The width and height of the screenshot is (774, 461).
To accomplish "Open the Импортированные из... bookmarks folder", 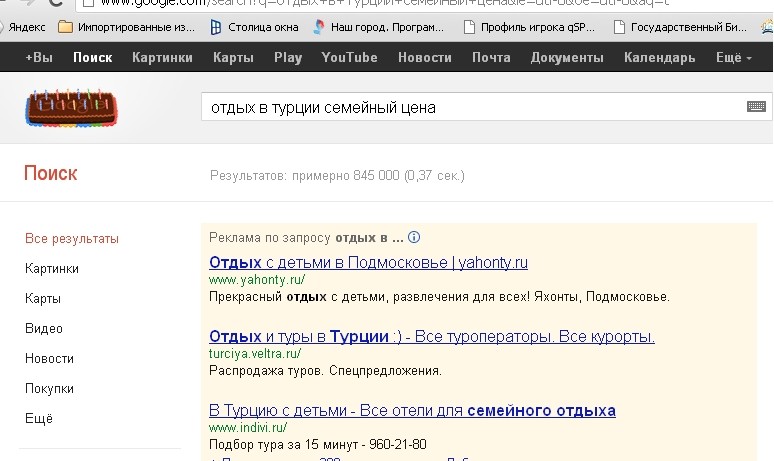I will [126, 27].
